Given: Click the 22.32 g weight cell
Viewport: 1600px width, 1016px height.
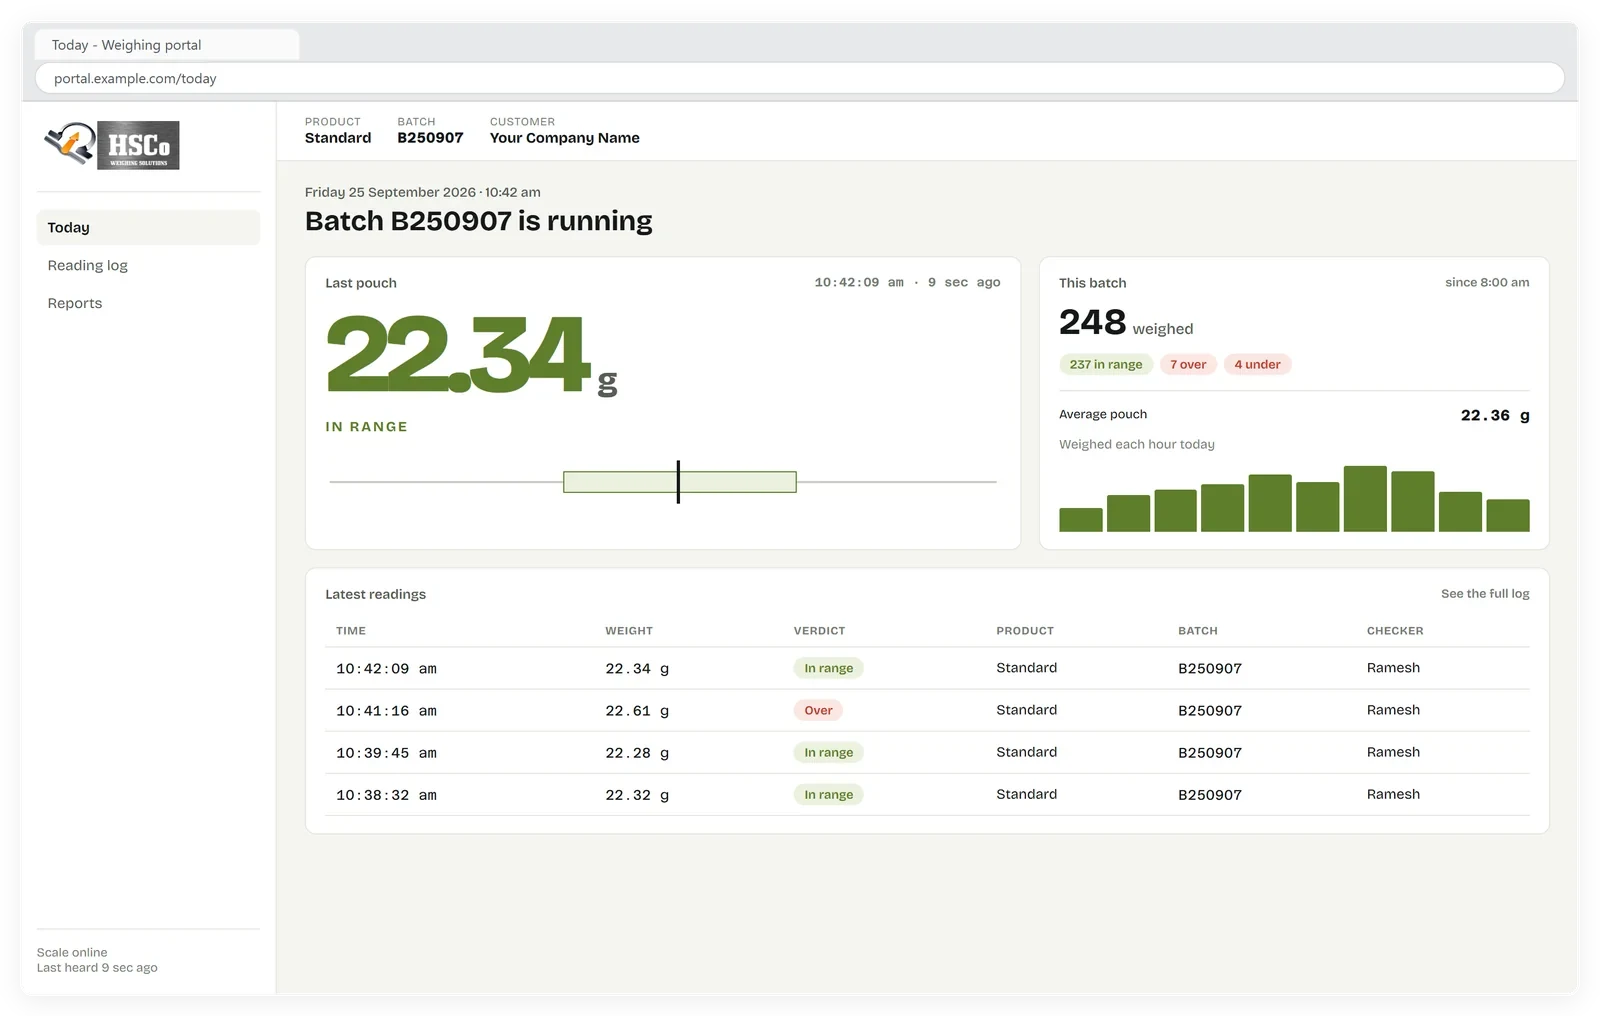Looking at the screenshot, I should click(637, 795).
